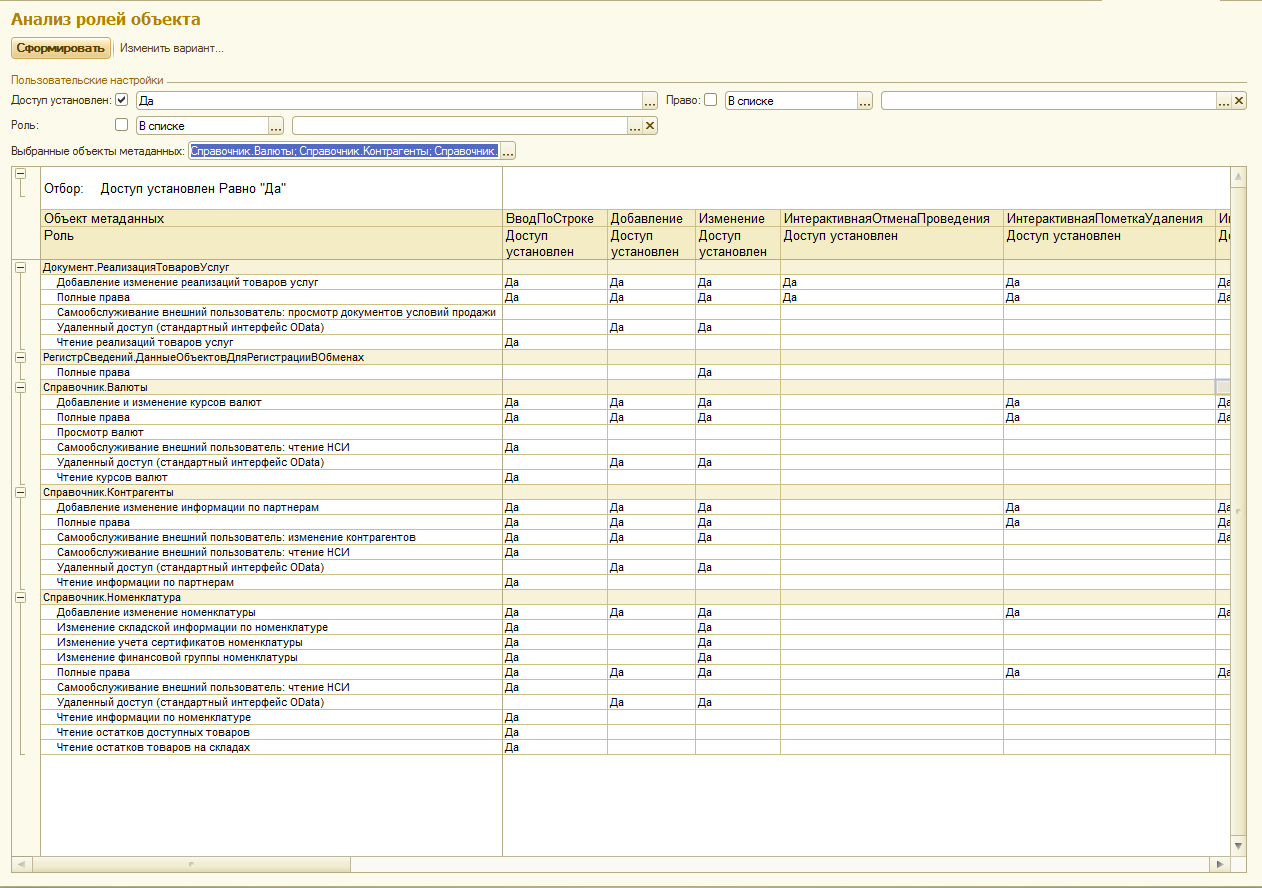Click the horizontal scrollbar thumb
This screenshot has width=1262, height=888.
pos(193,864)
